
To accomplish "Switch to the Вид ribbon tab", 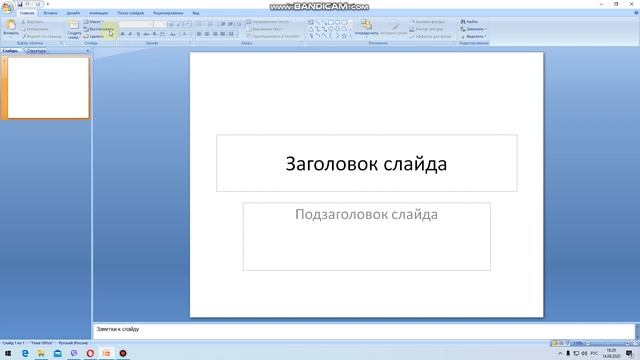I will click(x=196, y=13).
